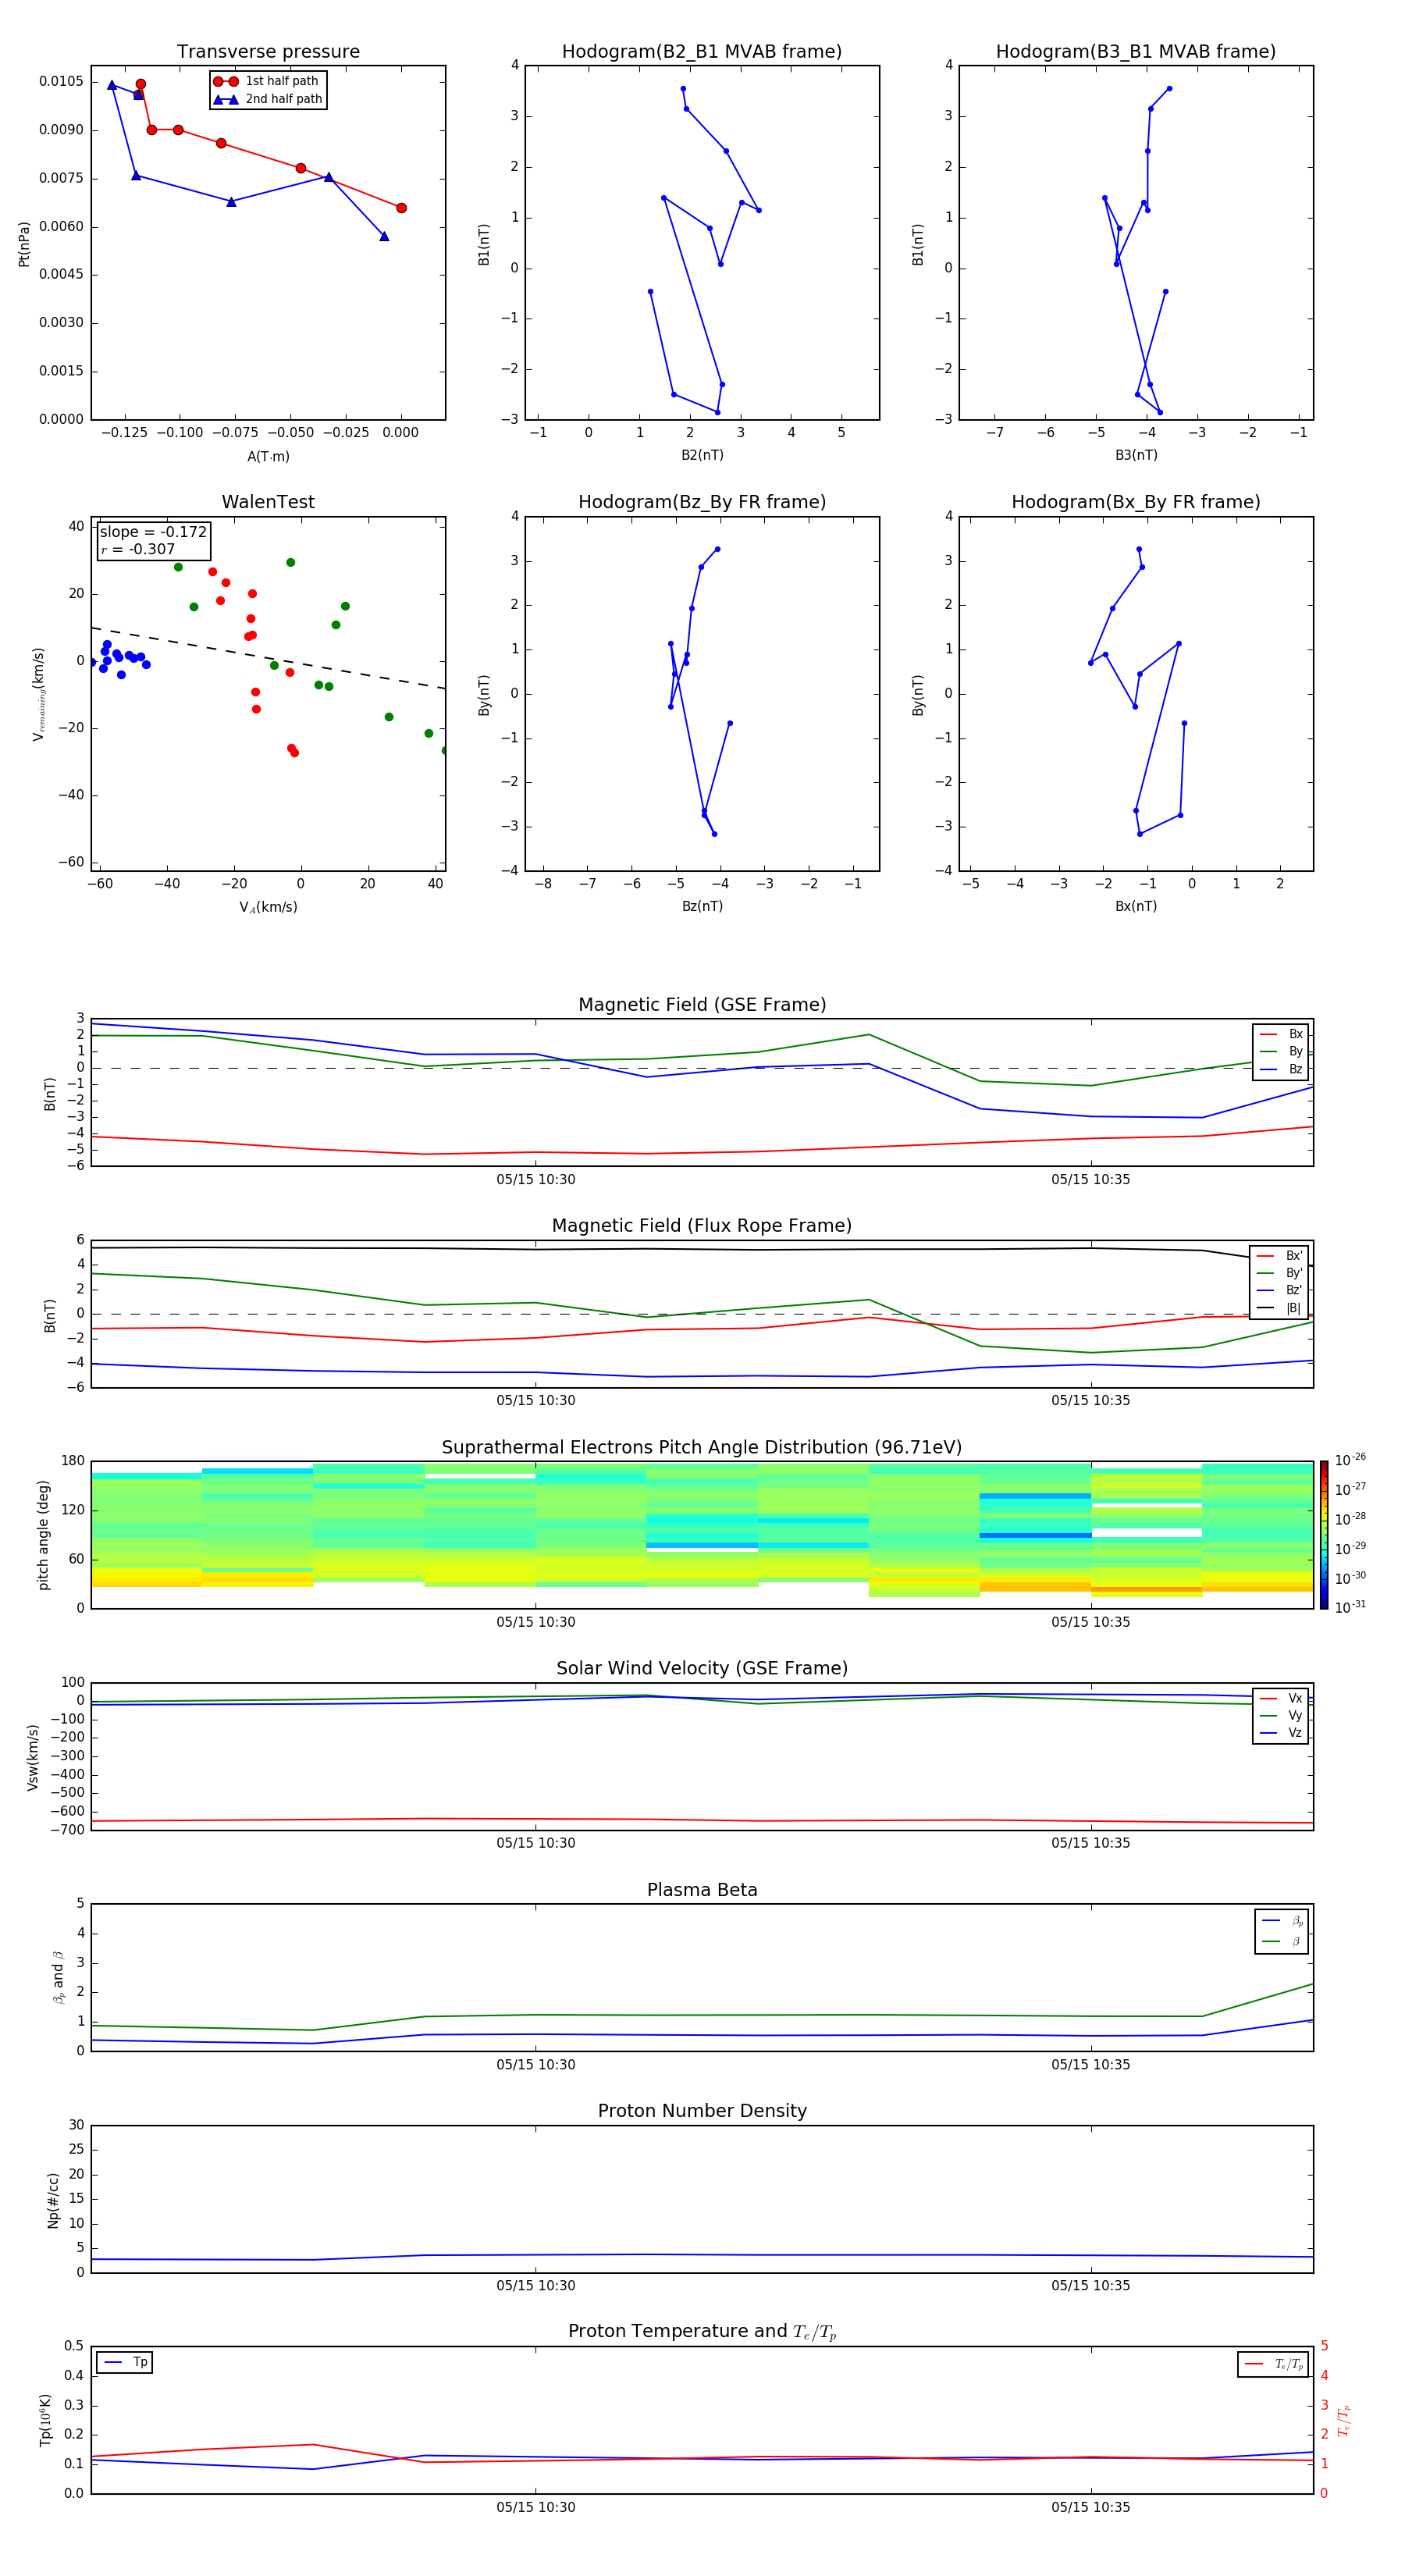Select the |B| legend entry
The width and height of the screenshot is (1405, 2576).
pos(1279,1308)
